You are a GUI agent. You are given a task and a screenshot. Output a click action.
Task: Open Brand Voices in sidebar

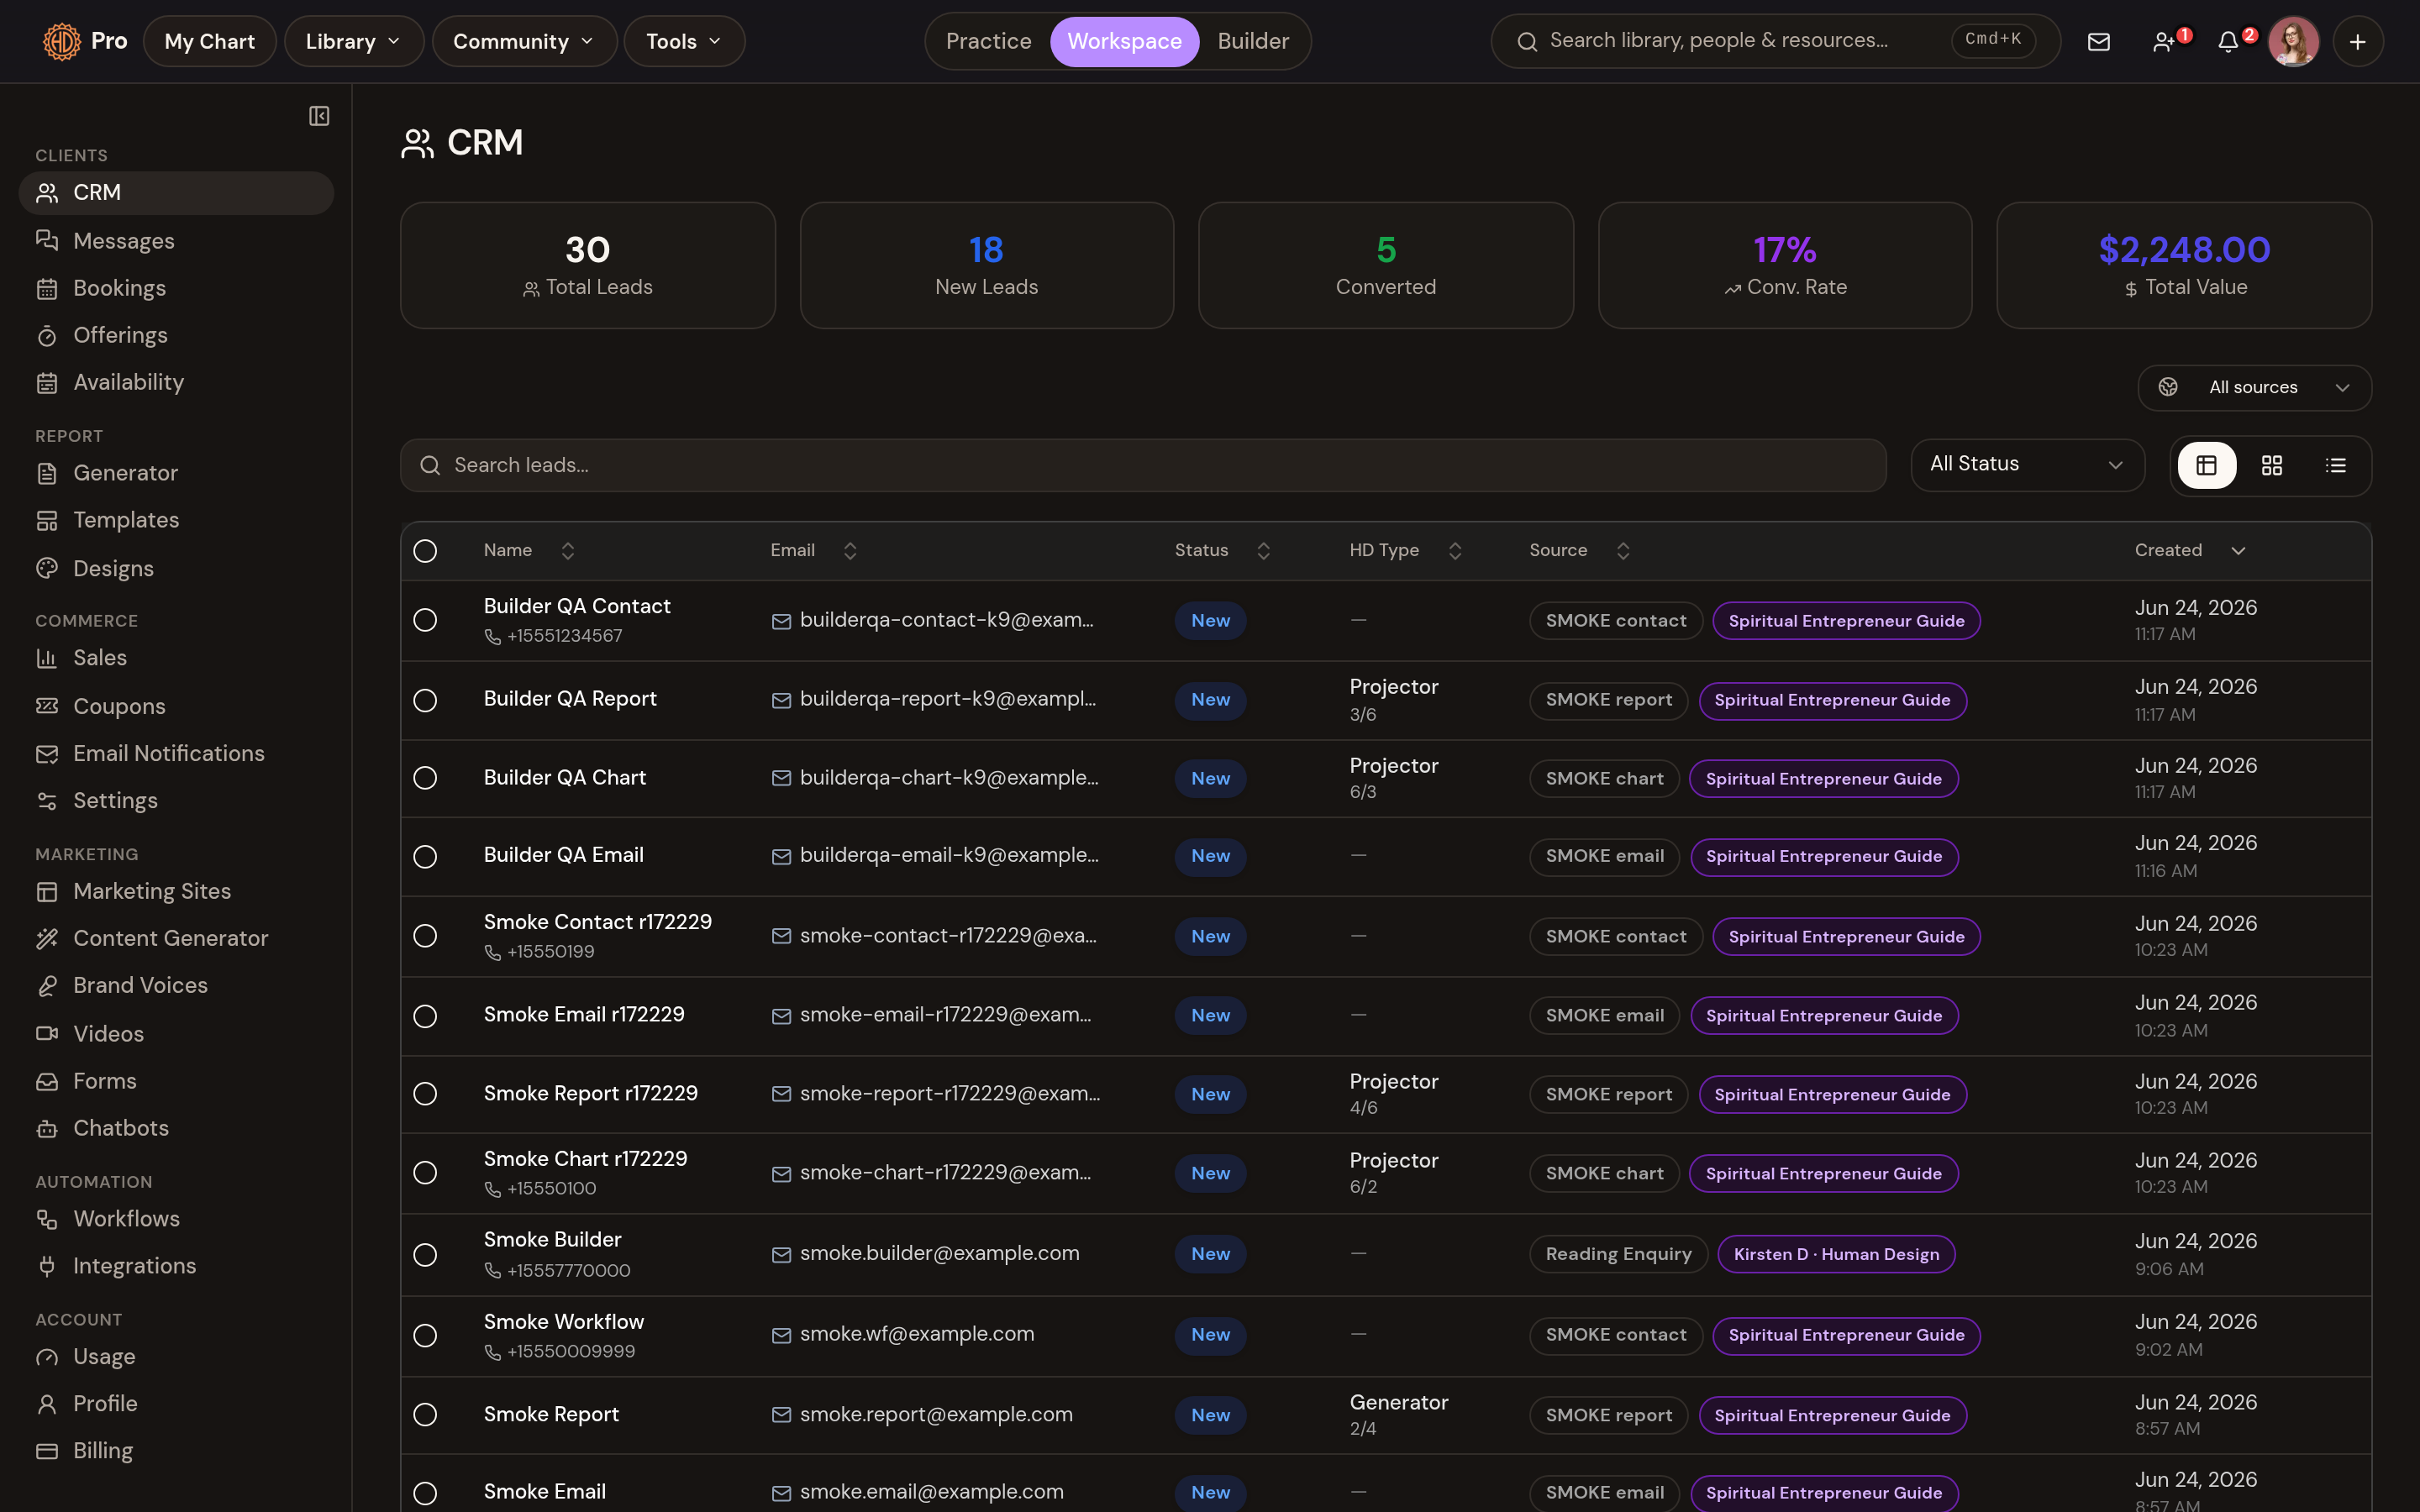pos(176,985)
